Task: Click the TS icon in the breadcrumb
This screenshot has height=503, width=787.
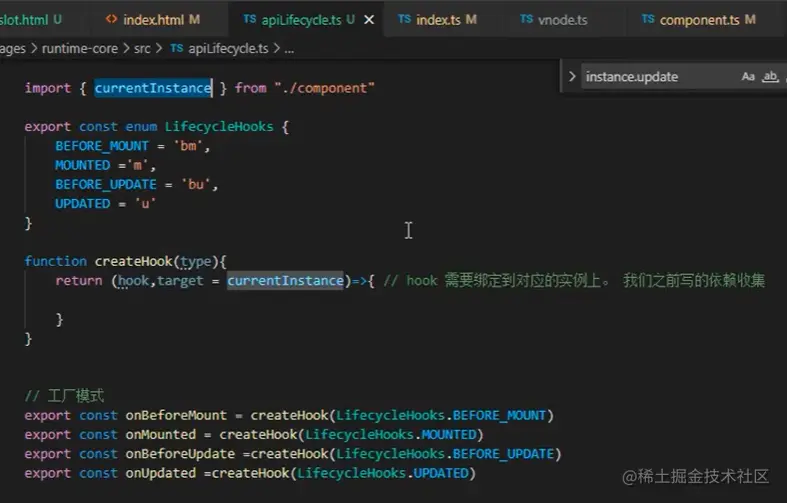Action: (x=176, y=48)
